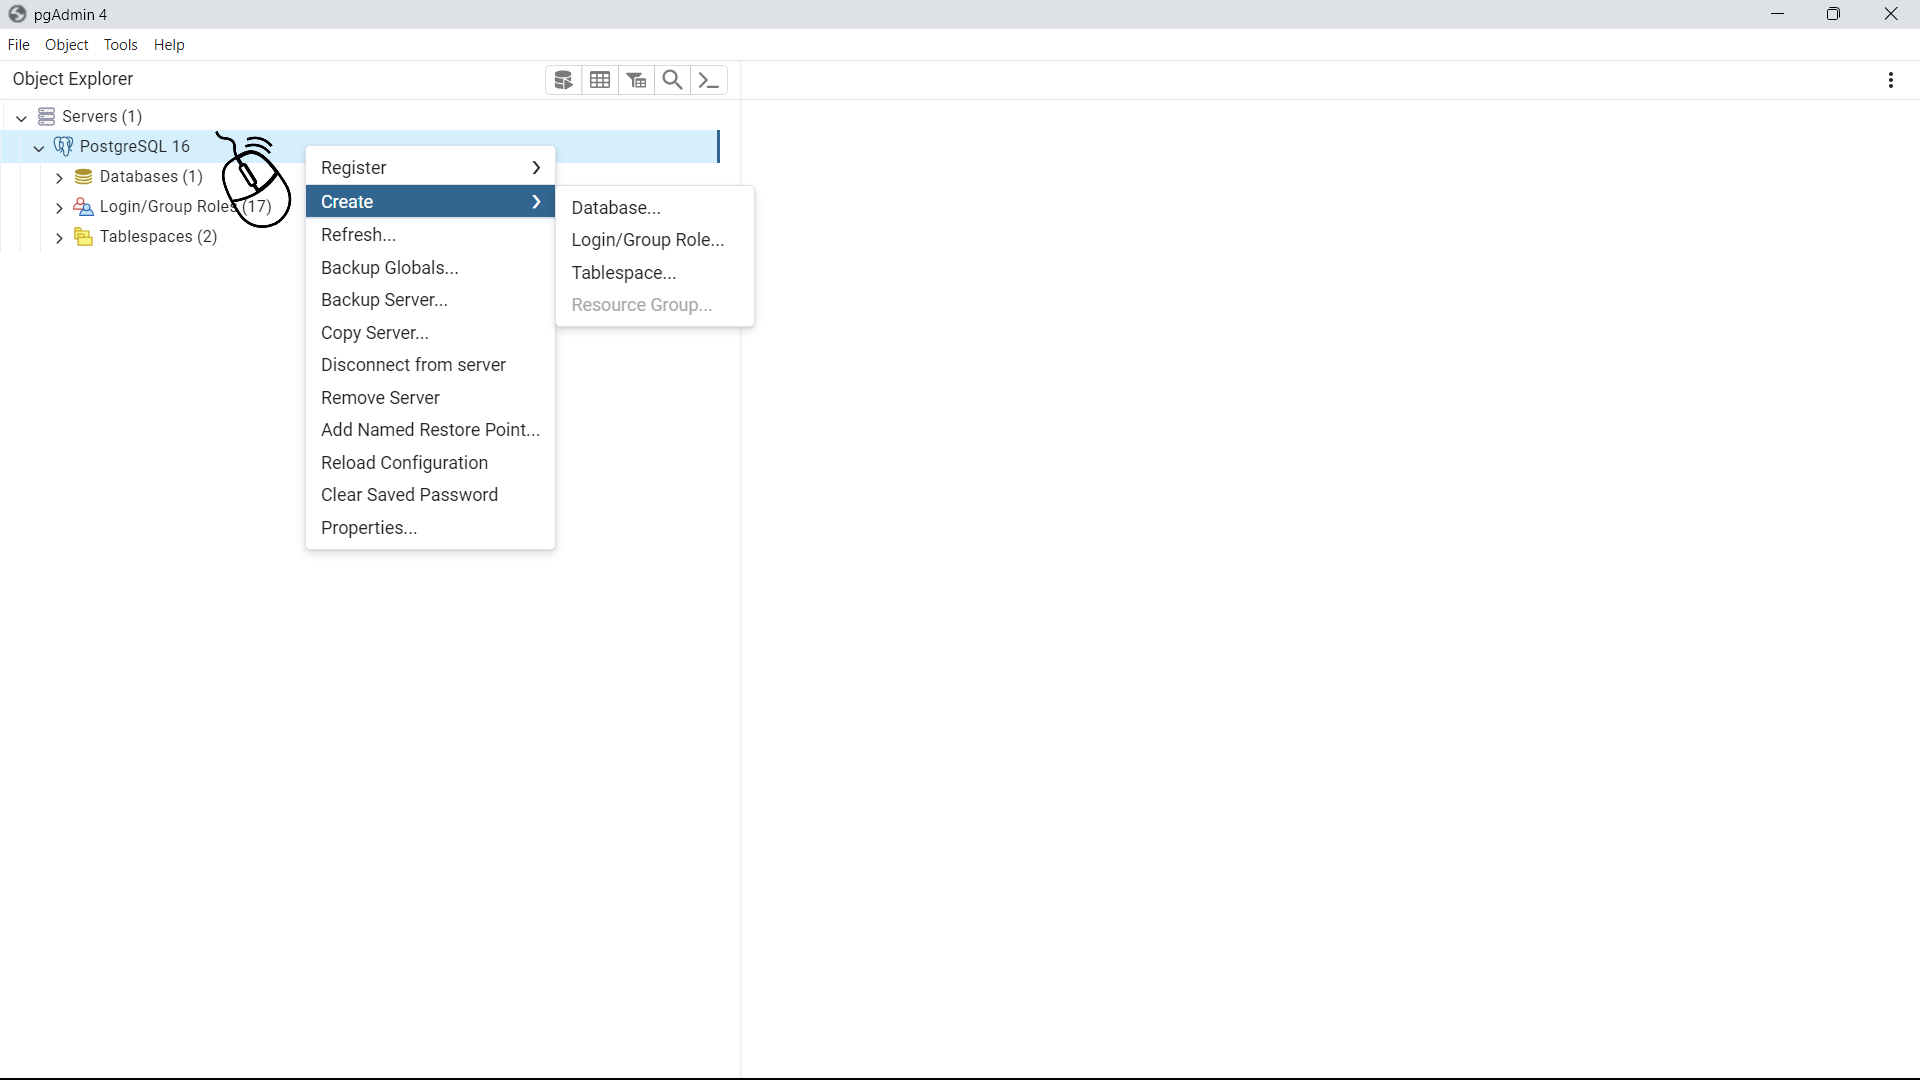Click Reload Configuration entry

pos(430,463)
